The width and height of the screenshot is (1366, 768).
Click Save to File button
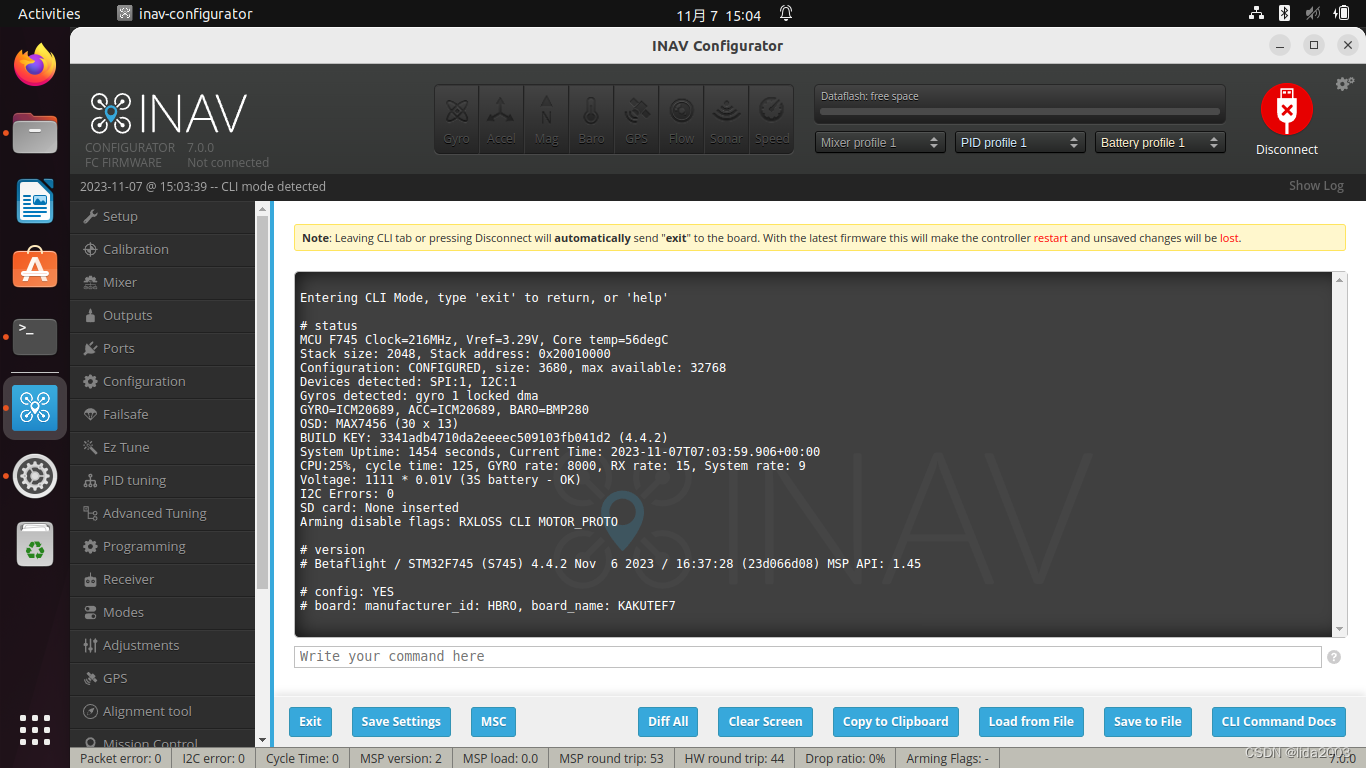click(1148, 722)
